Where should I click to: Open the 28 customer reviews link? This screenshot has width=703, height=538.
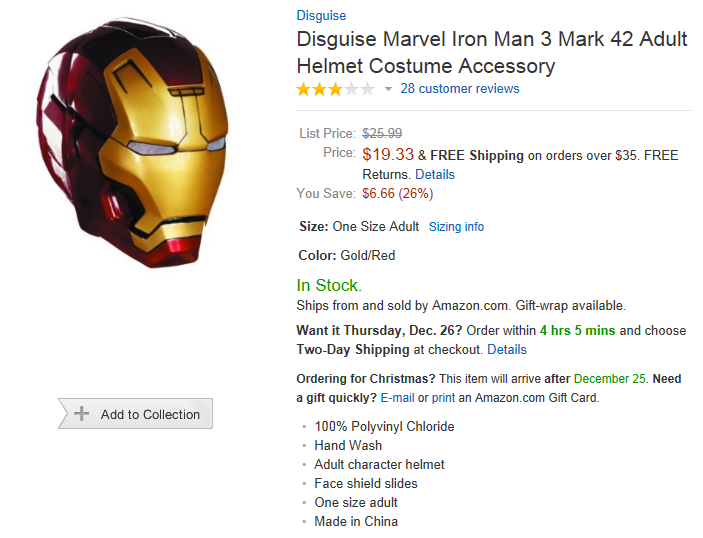tap(460, 88)
